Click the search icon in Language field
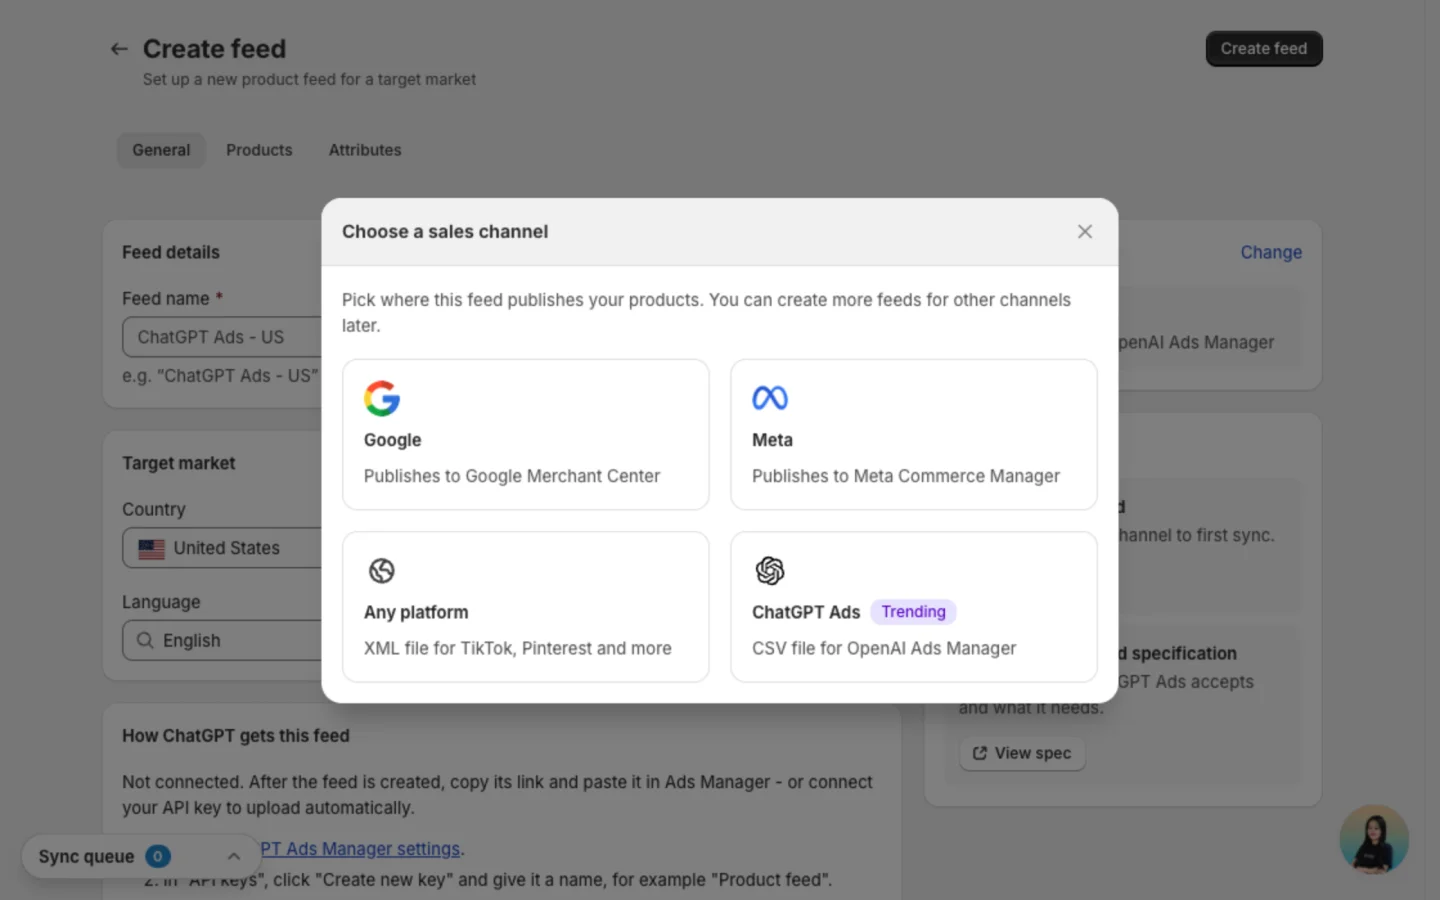Screen dimensions: 1440x900 click(145, 640)
